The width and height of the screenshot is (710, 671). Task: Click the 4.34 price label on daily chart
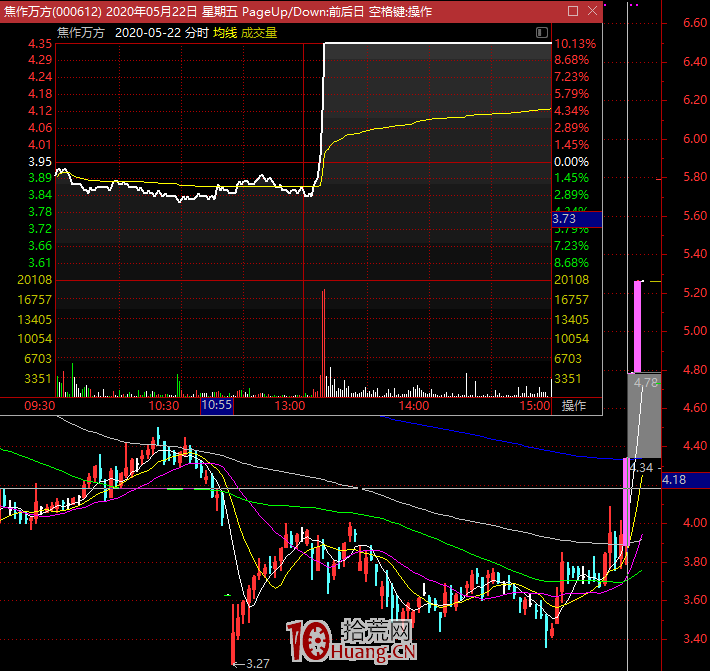[x=642, y=468]
